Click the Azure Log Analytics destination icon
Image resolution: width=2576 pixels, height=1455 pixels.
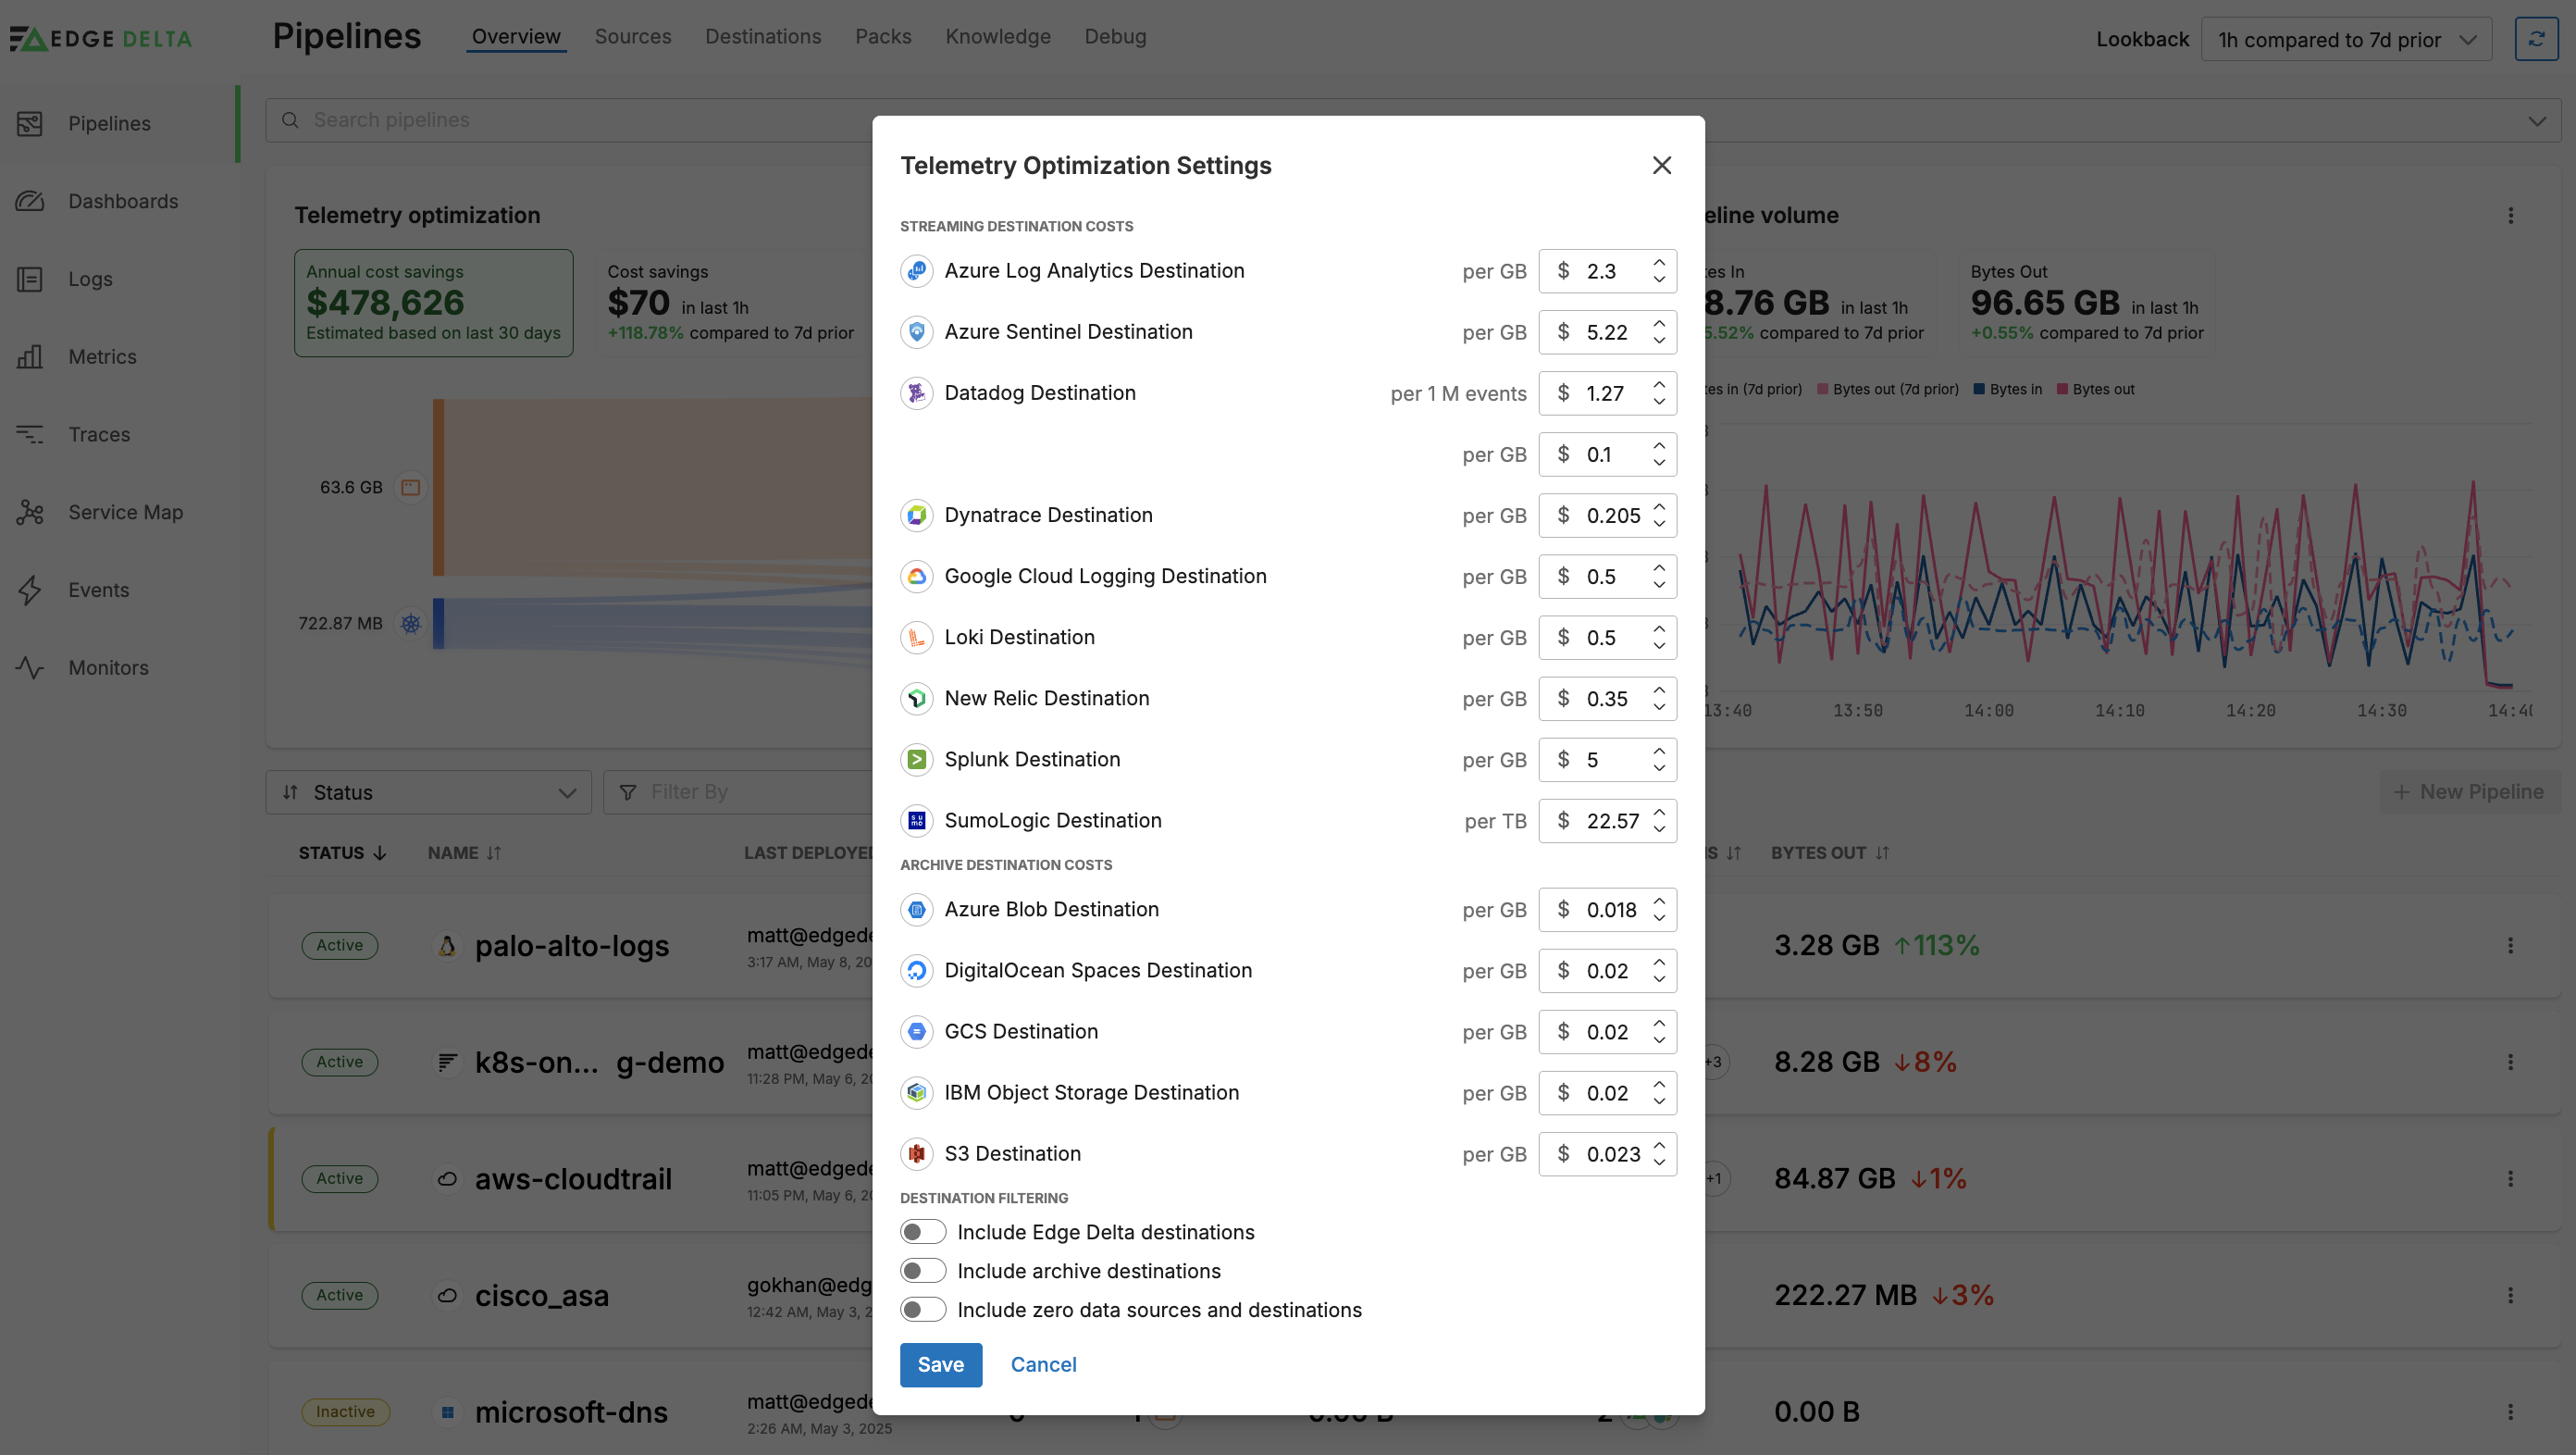(916, 271)
